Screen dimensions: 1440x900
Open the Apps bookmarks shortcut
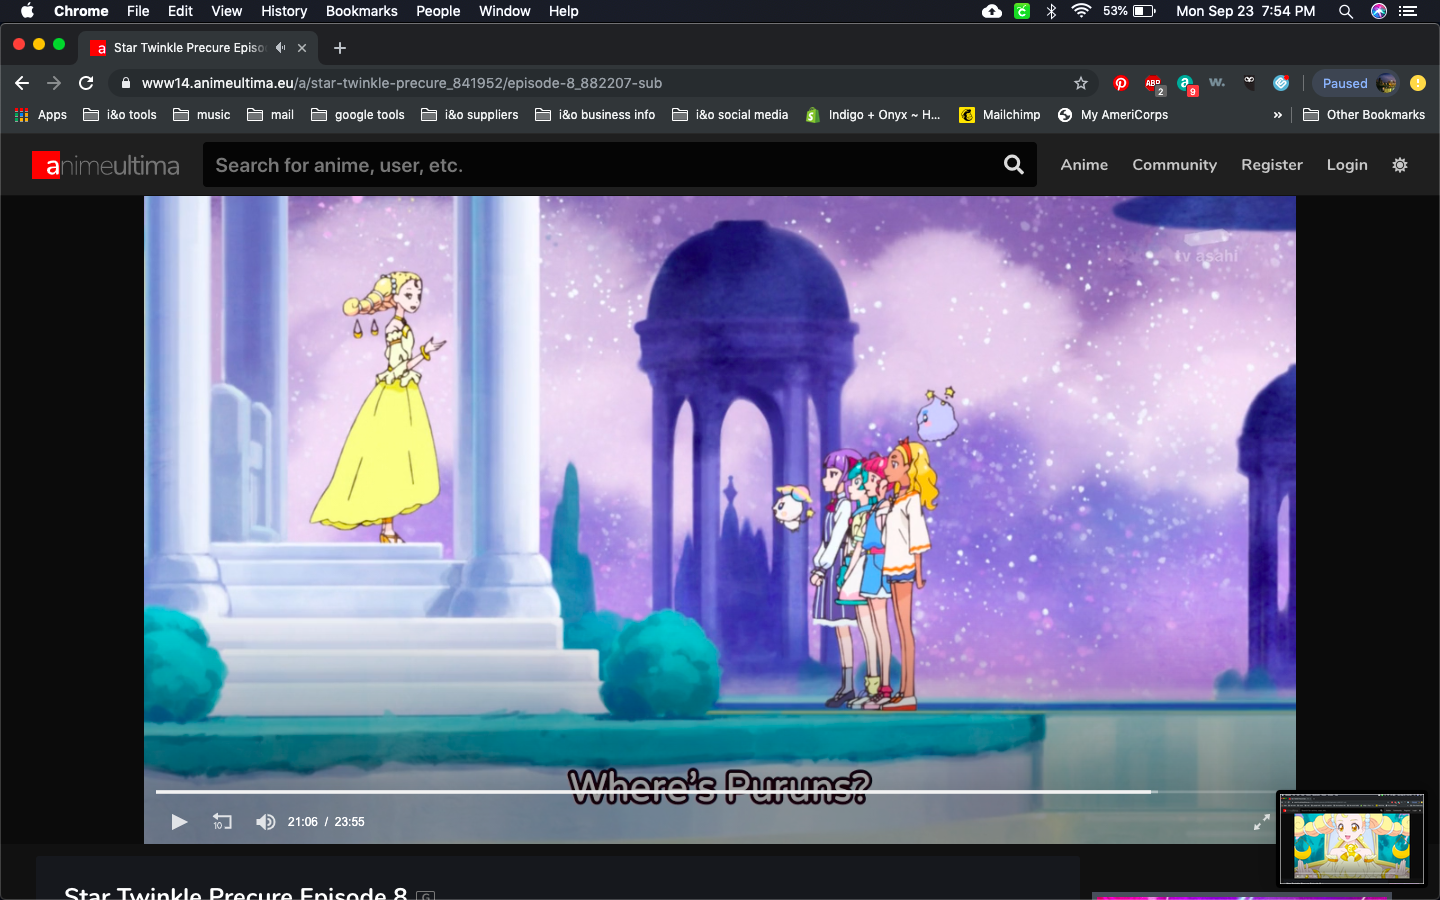41,115
